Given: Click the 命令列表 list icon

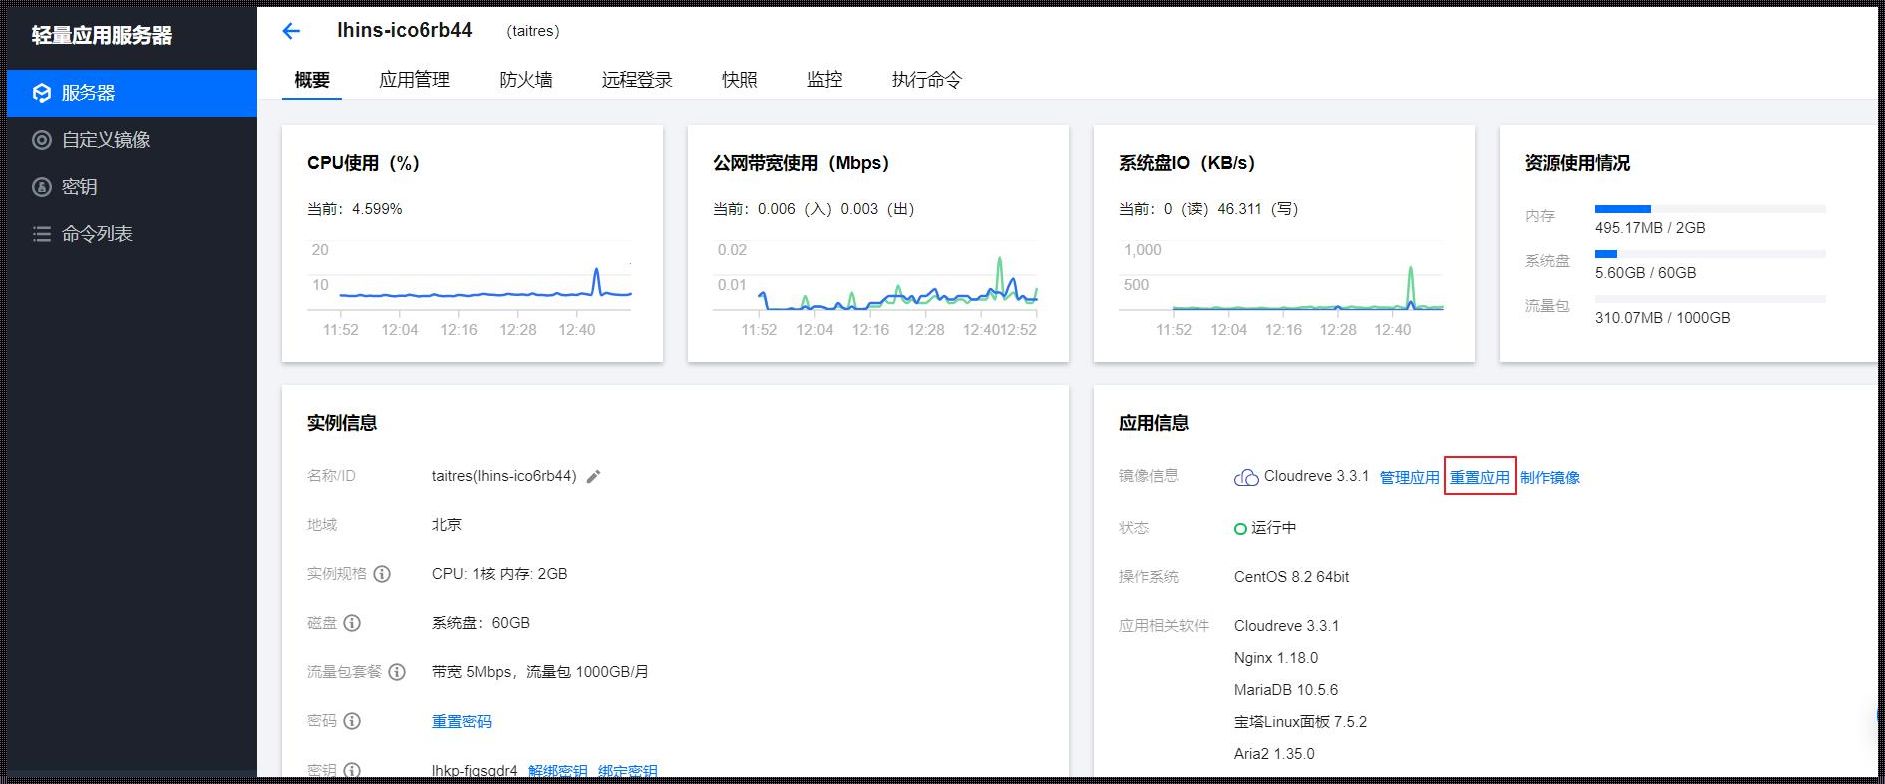Looking at the screenshot, I should (x=42, y=234).
